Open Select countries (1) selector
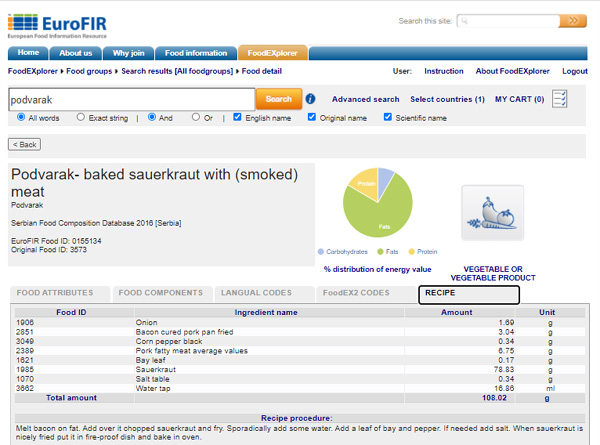 point(447,99)
